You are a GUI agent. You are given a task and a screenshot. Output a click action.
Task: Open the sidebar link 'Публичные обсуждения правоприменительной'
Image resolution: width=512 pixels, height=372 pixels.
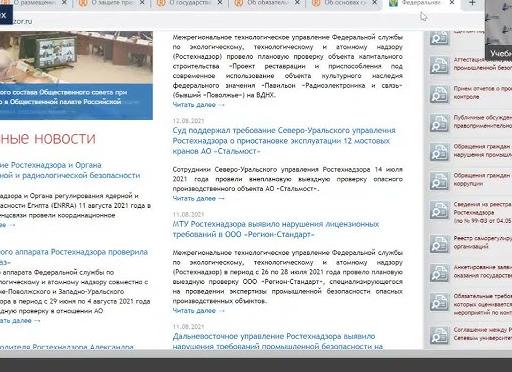[482, 122]
